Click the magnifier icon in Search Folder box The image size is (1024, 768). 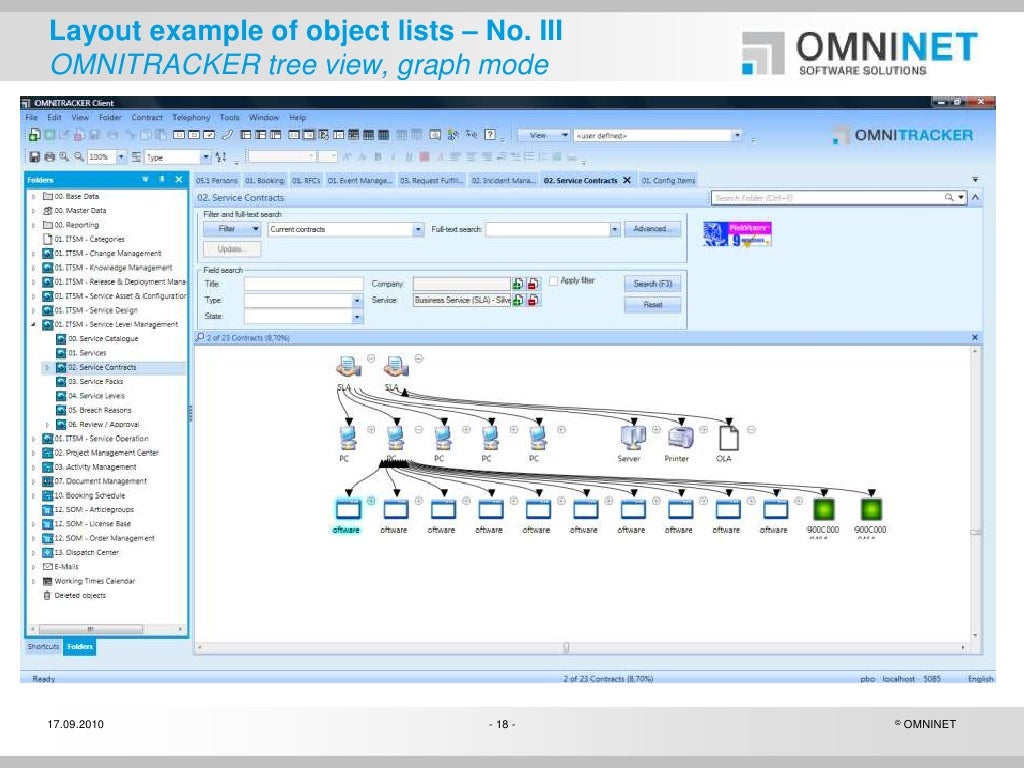pos(949,197)
